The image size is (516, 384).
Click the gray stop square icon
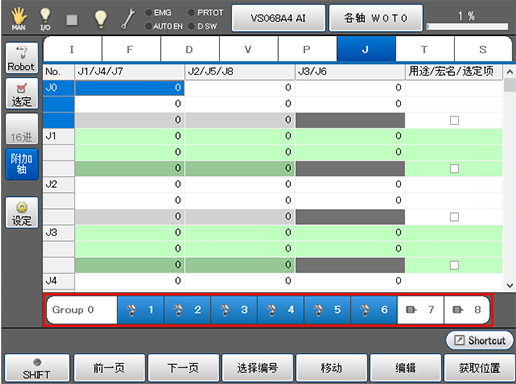[72, 20]
